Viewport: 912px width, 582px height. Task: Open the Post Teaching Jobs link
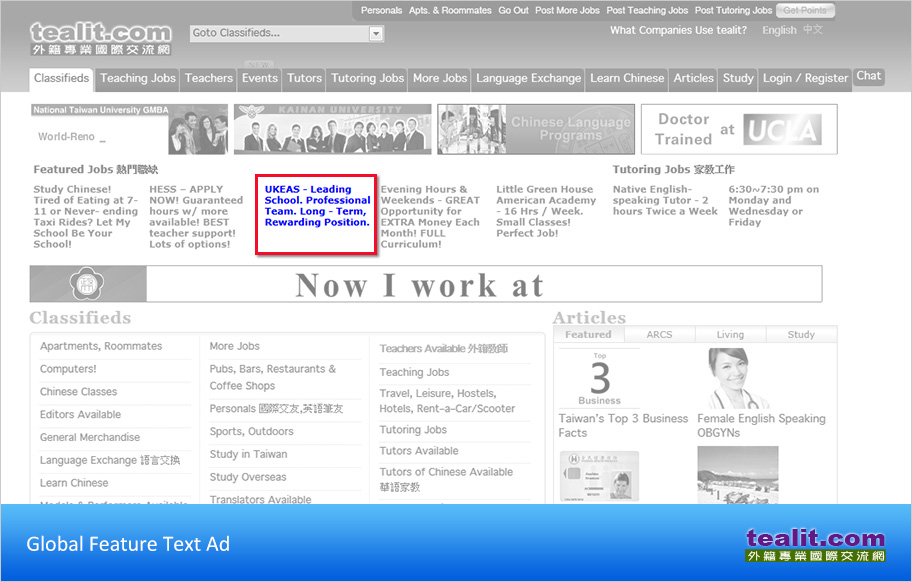coord(647,11)
